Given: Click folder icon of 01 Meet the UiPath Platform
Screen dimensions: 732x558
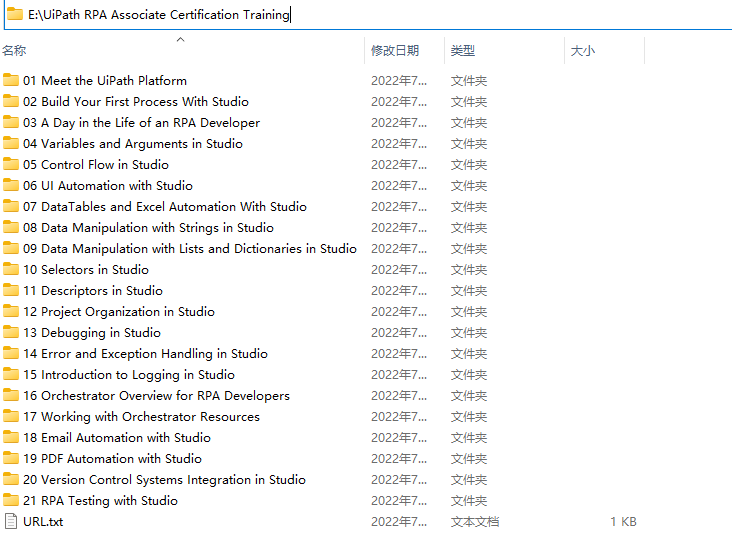Looking at the screenshot, I should (x=11, y=80).
